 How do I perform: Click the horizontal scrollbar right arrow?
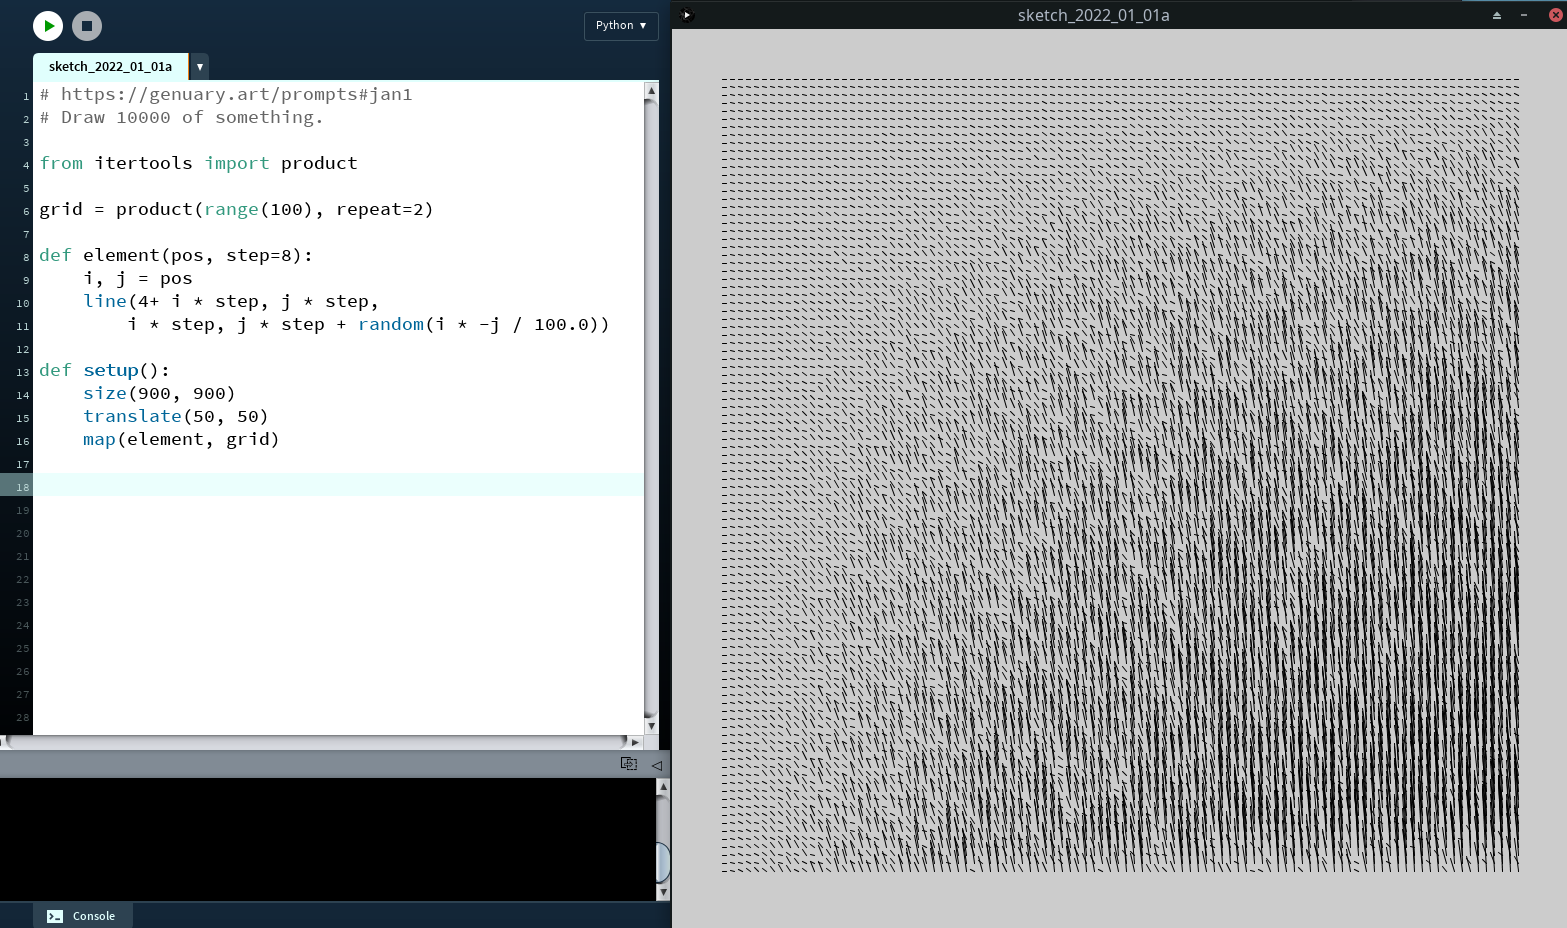click(635, 742)
